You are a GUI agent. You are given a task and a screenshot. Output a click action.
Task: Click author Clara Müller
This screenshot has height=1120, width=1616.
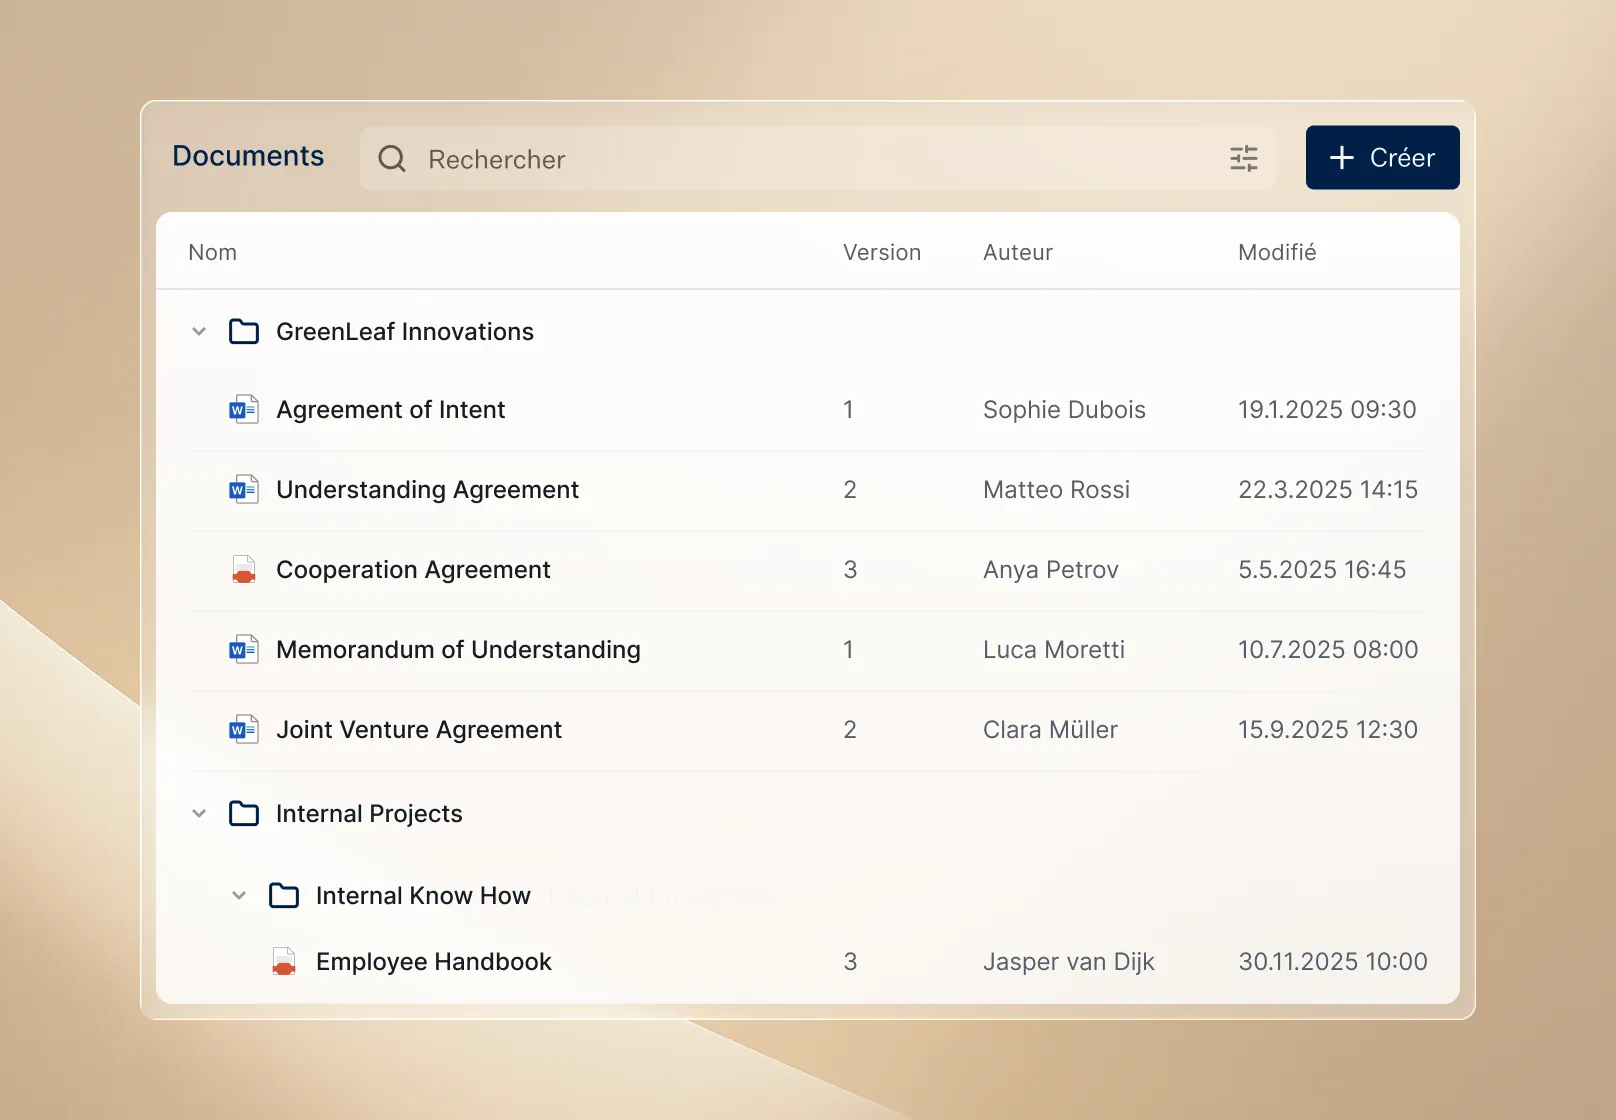pyautogui.click(x=1050, y=730)
